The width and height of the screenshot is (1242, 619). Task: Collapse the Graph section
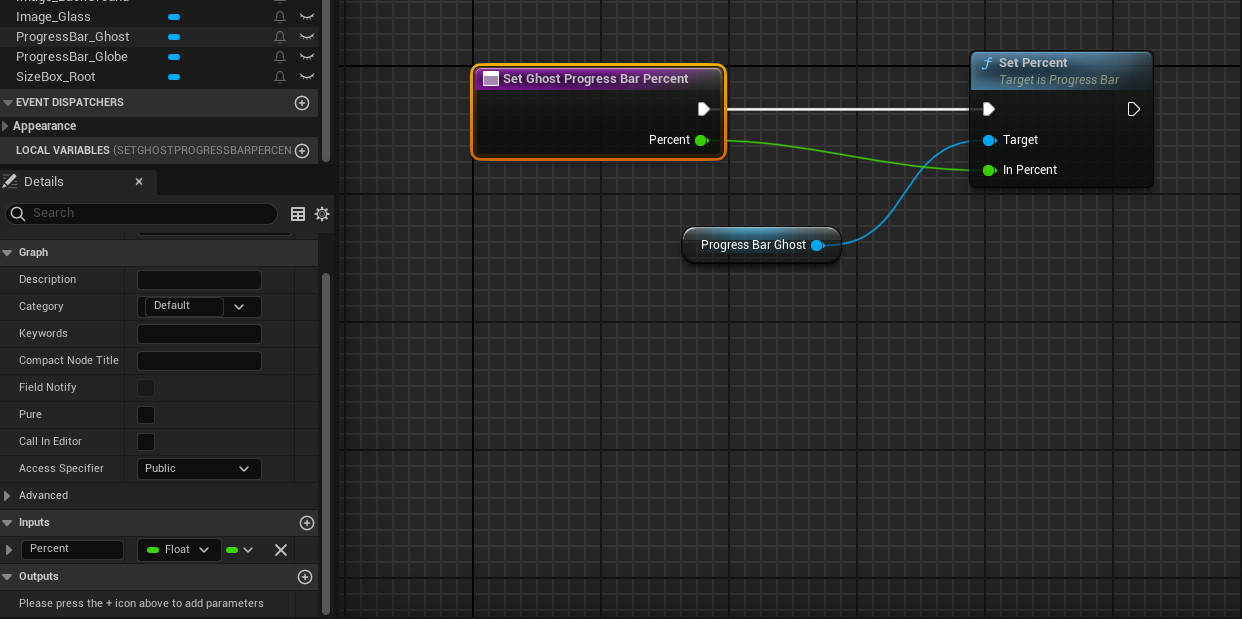point(7,252)
